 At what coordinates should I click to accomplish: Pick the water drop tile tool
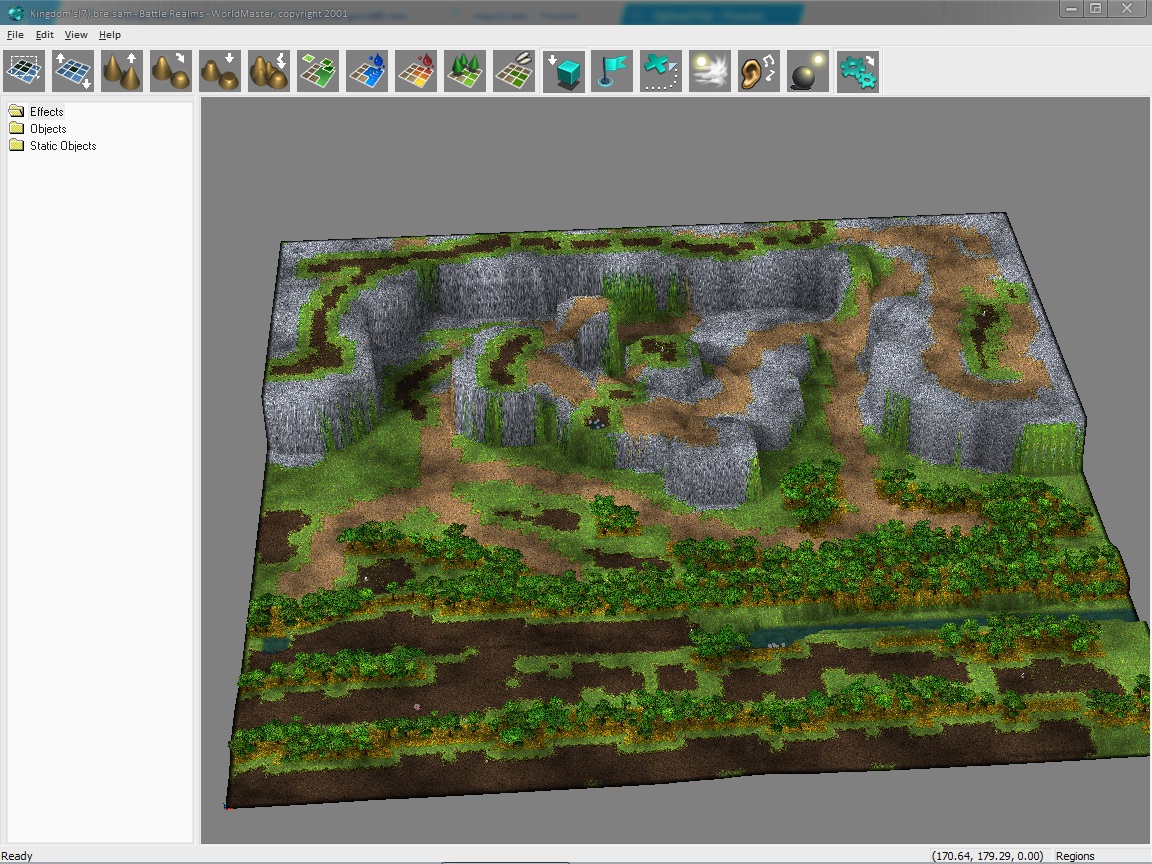pos(367,71)
